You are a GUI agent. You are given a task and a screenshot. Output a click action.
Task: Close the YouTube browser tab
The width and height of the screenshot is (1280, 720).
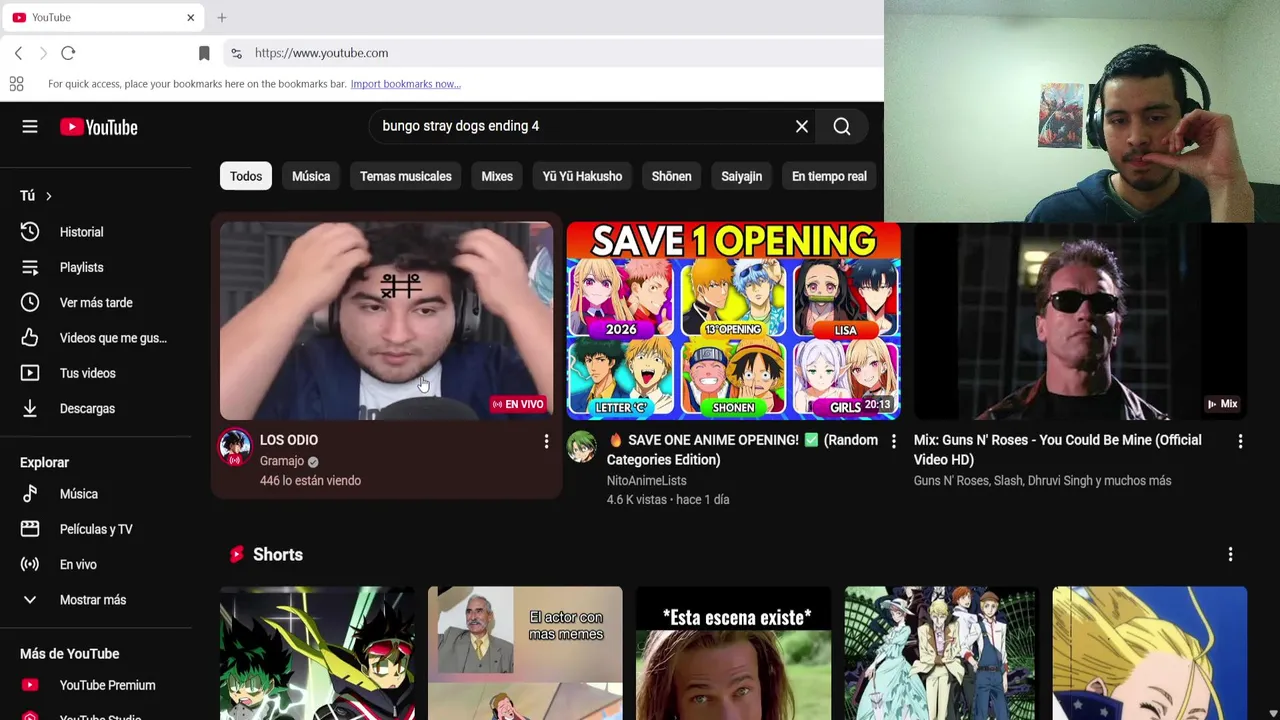(x=190, y=17)
